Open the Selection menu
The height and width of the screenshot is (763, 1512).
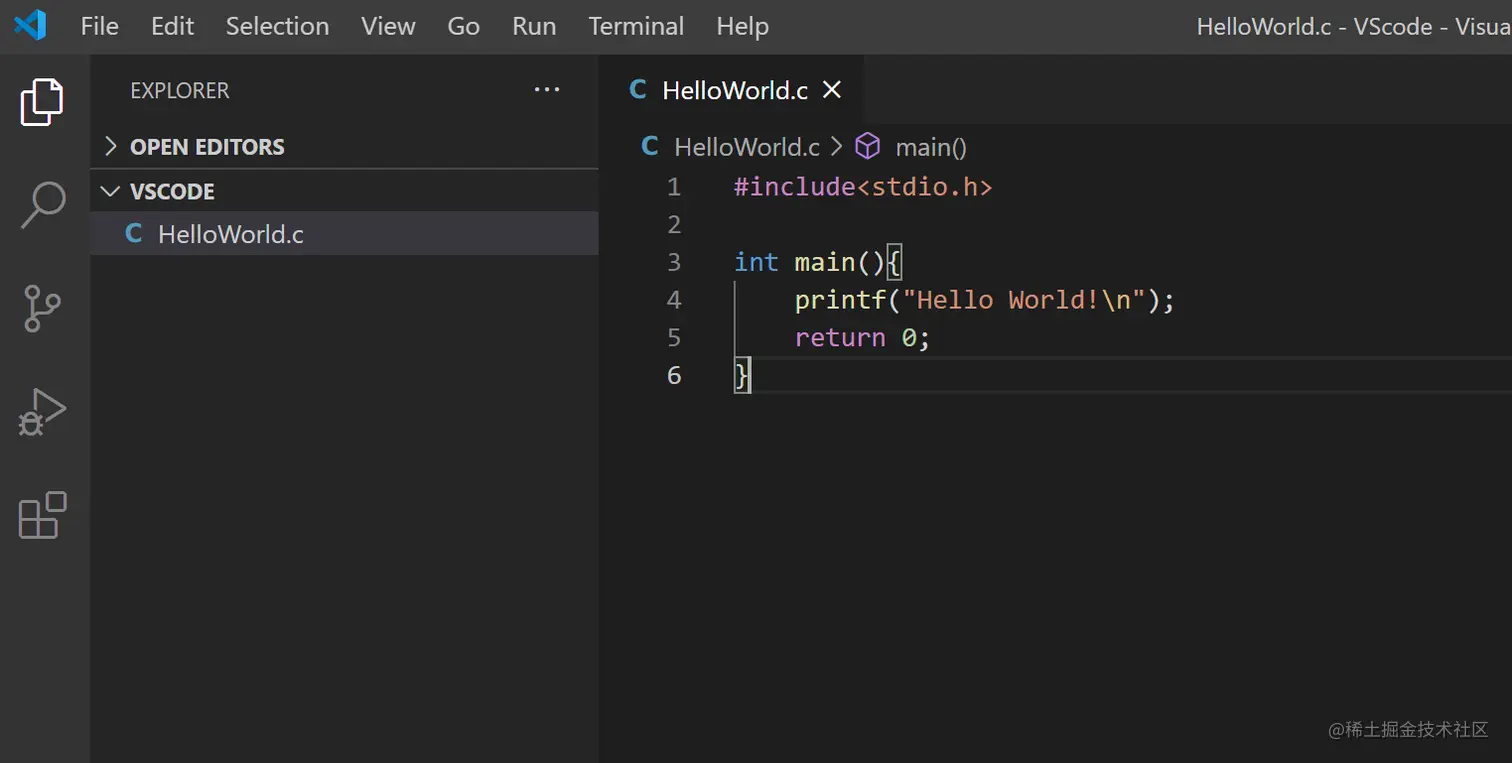277,26
